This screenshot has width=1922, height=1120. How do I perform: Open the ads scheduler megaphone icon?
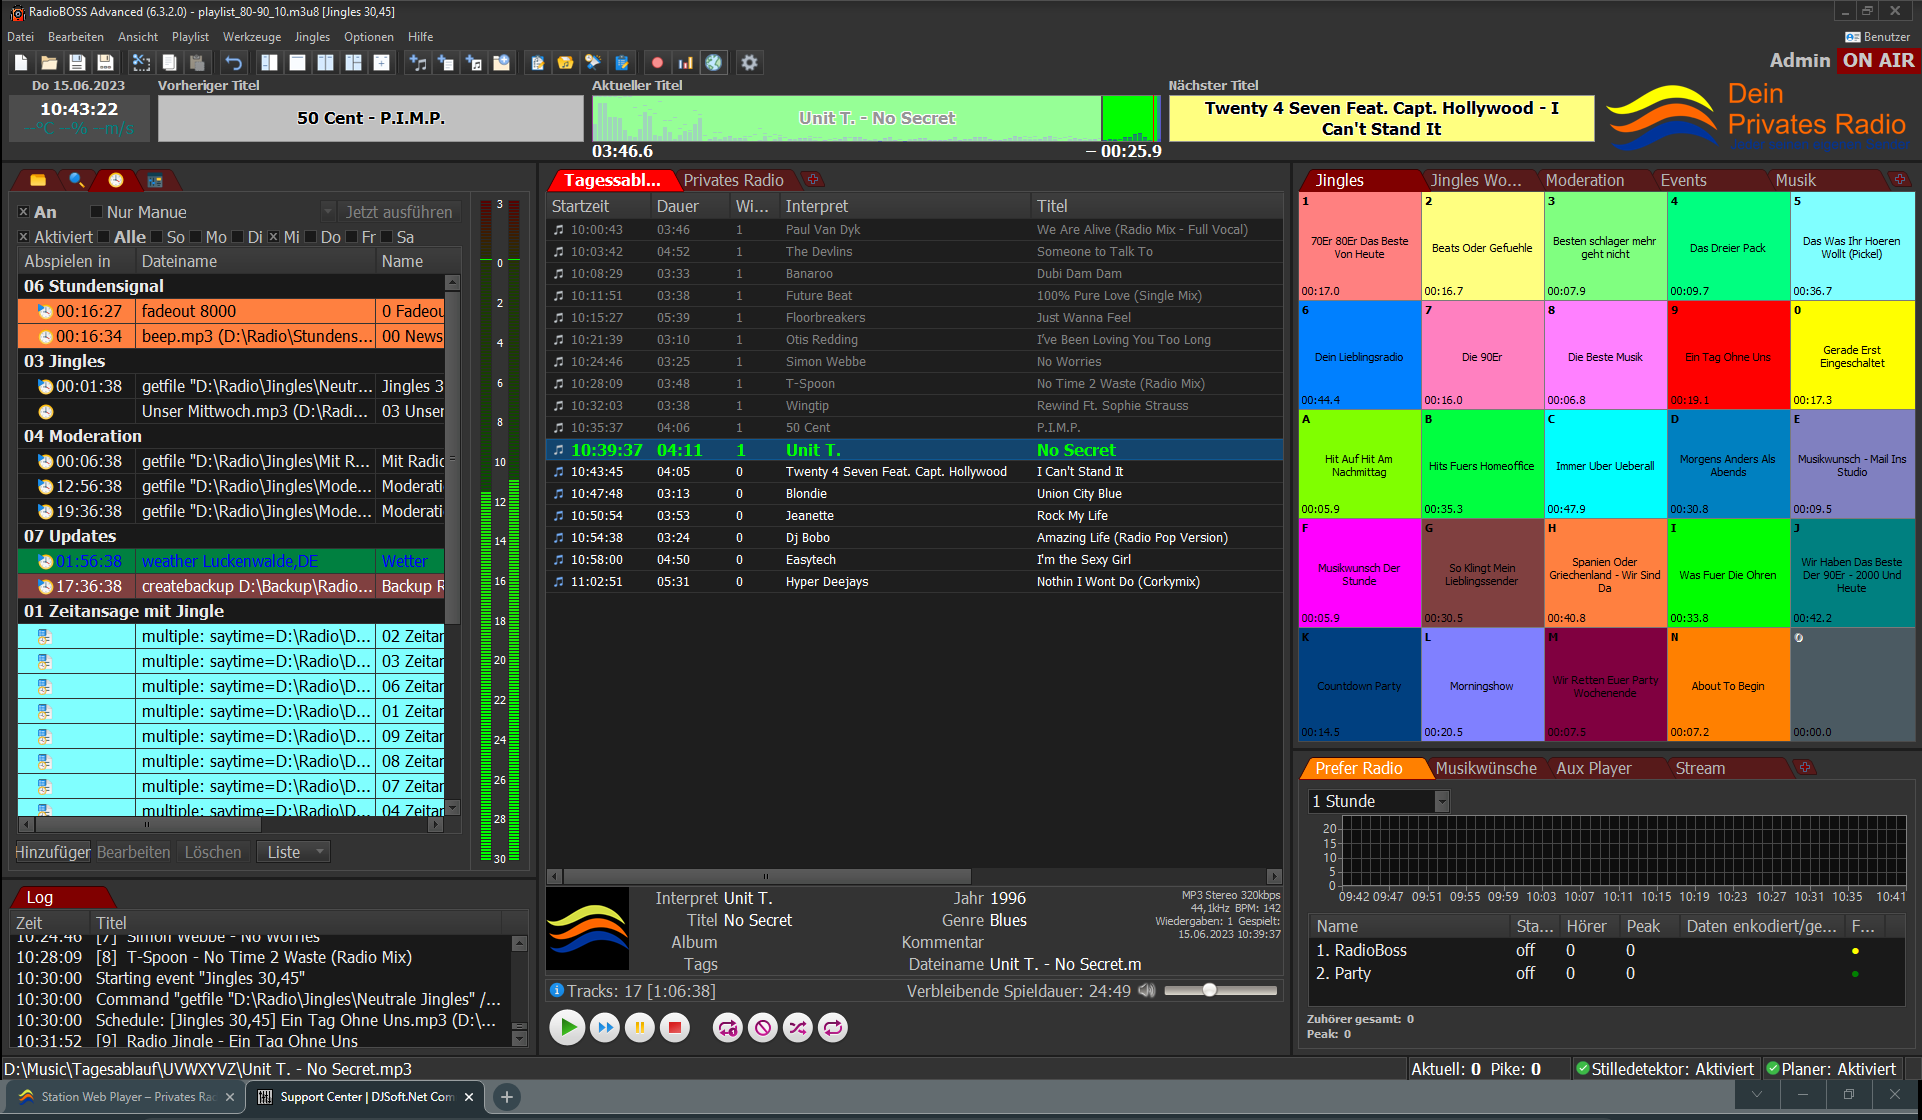[593, 62]
